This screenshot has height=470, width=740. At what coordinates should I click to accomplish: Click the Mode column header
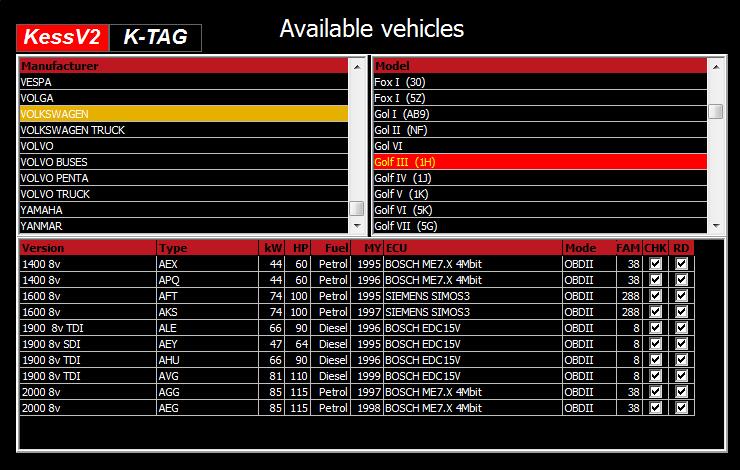(x=589, y=248)
